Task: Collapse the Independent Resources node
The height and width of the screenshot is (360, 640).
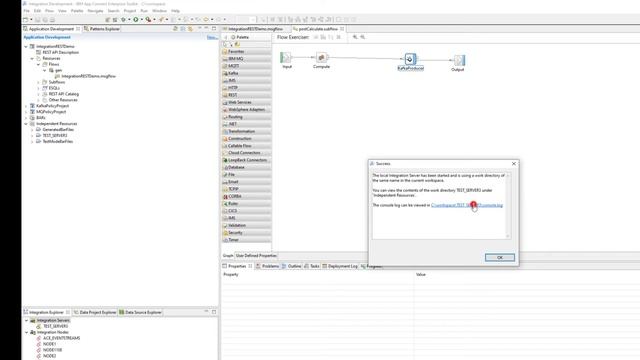Action: (26, 124)
